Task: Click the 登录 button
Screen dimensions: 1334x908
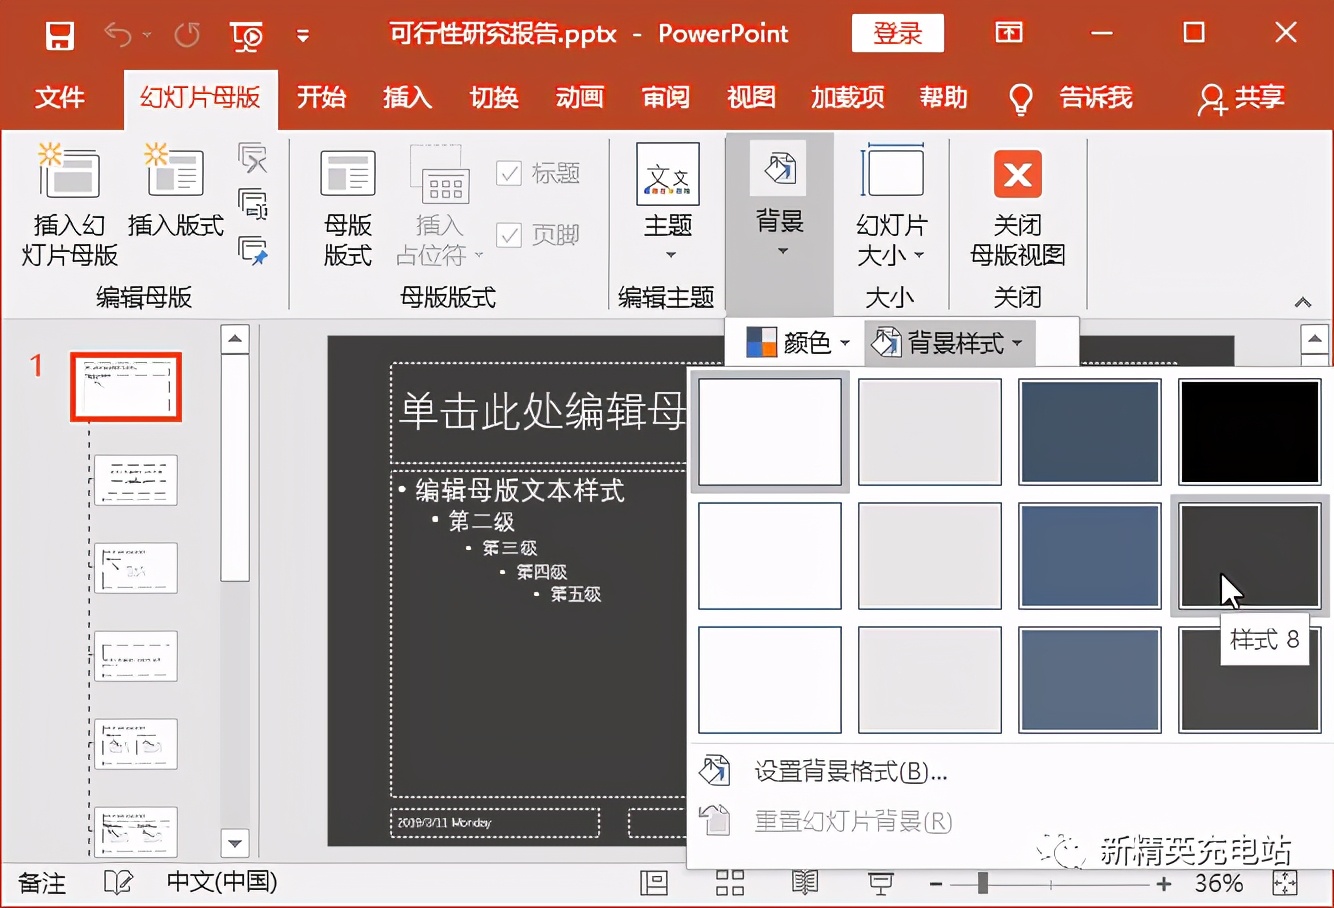Action: [897, 33]
